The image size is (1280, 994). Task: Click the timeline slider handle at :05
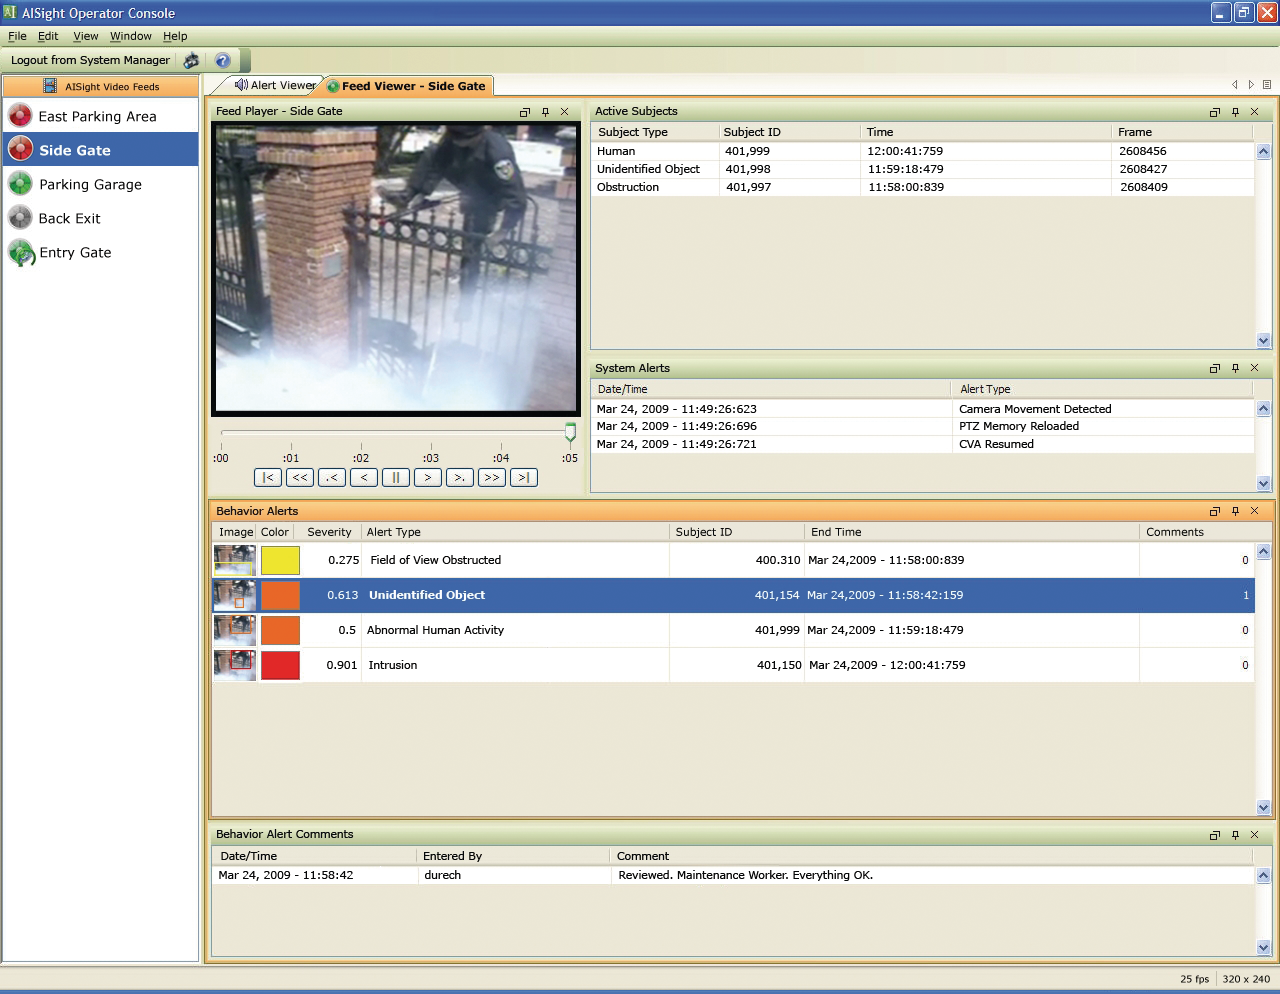[569, 432]
